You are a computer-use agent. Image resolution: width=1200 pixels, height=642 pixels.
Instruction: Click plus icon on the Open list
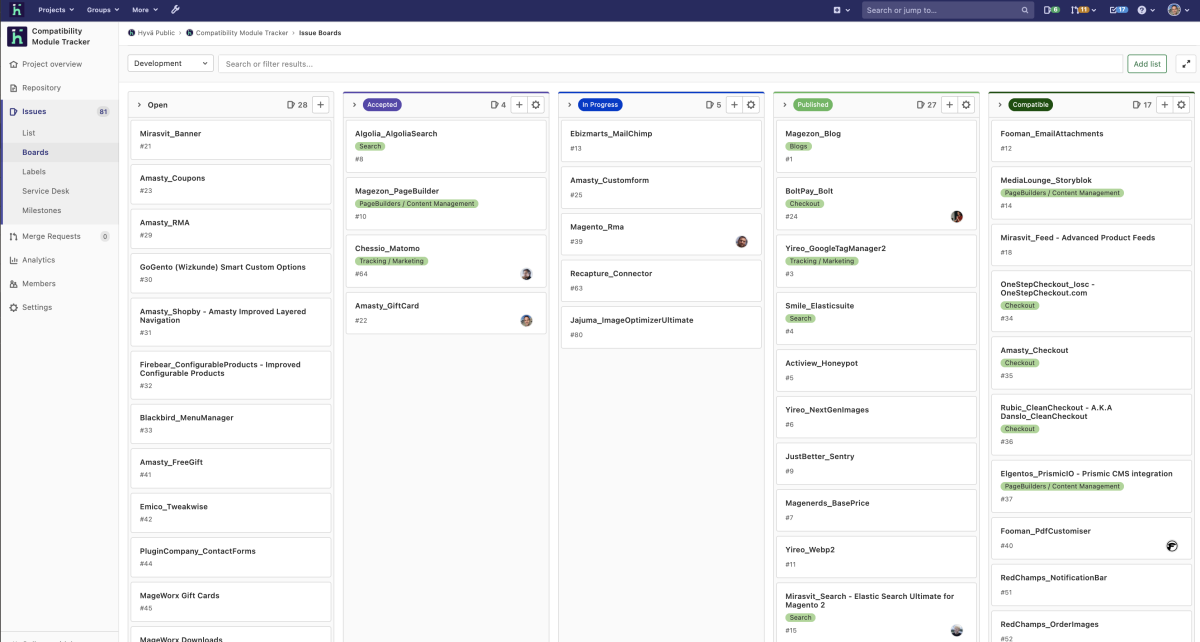[x=320, y=104]
